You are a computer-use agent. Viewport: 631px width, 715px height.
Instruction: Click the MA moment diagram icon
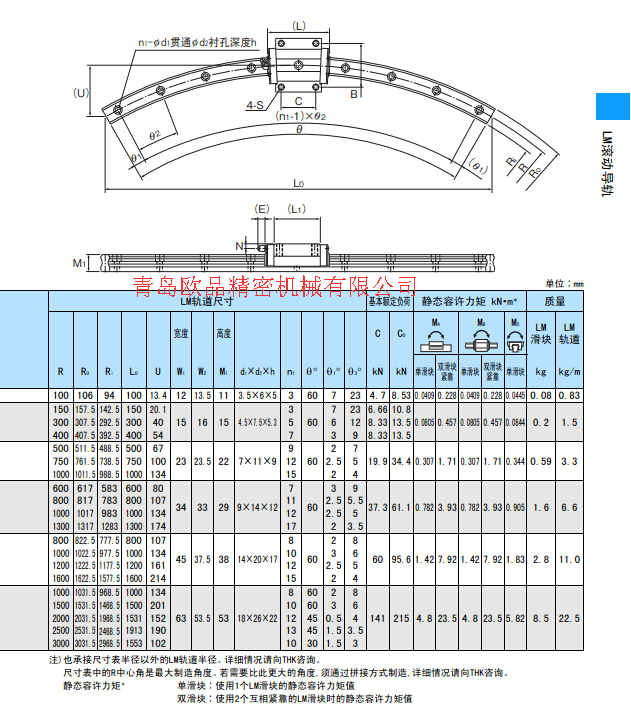tap(436, 342)
